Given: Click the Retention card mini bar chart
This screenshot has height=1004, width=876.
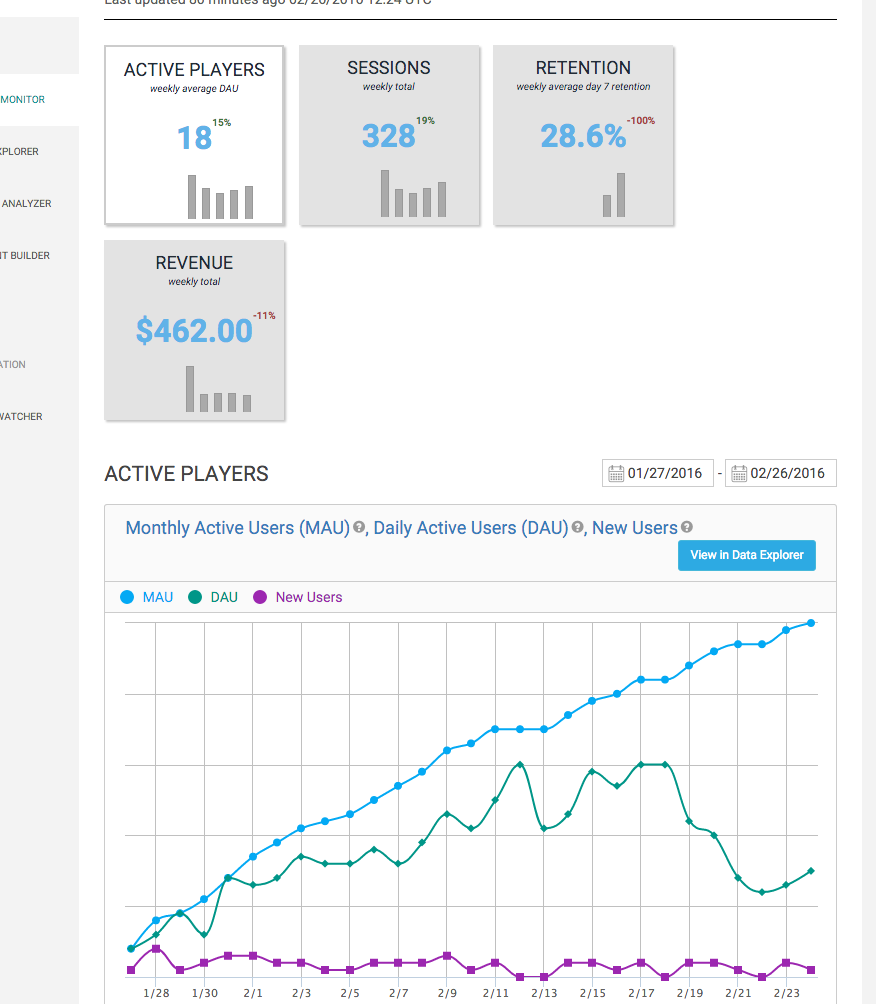Looking at the screenshot, I should click(613, 195).
